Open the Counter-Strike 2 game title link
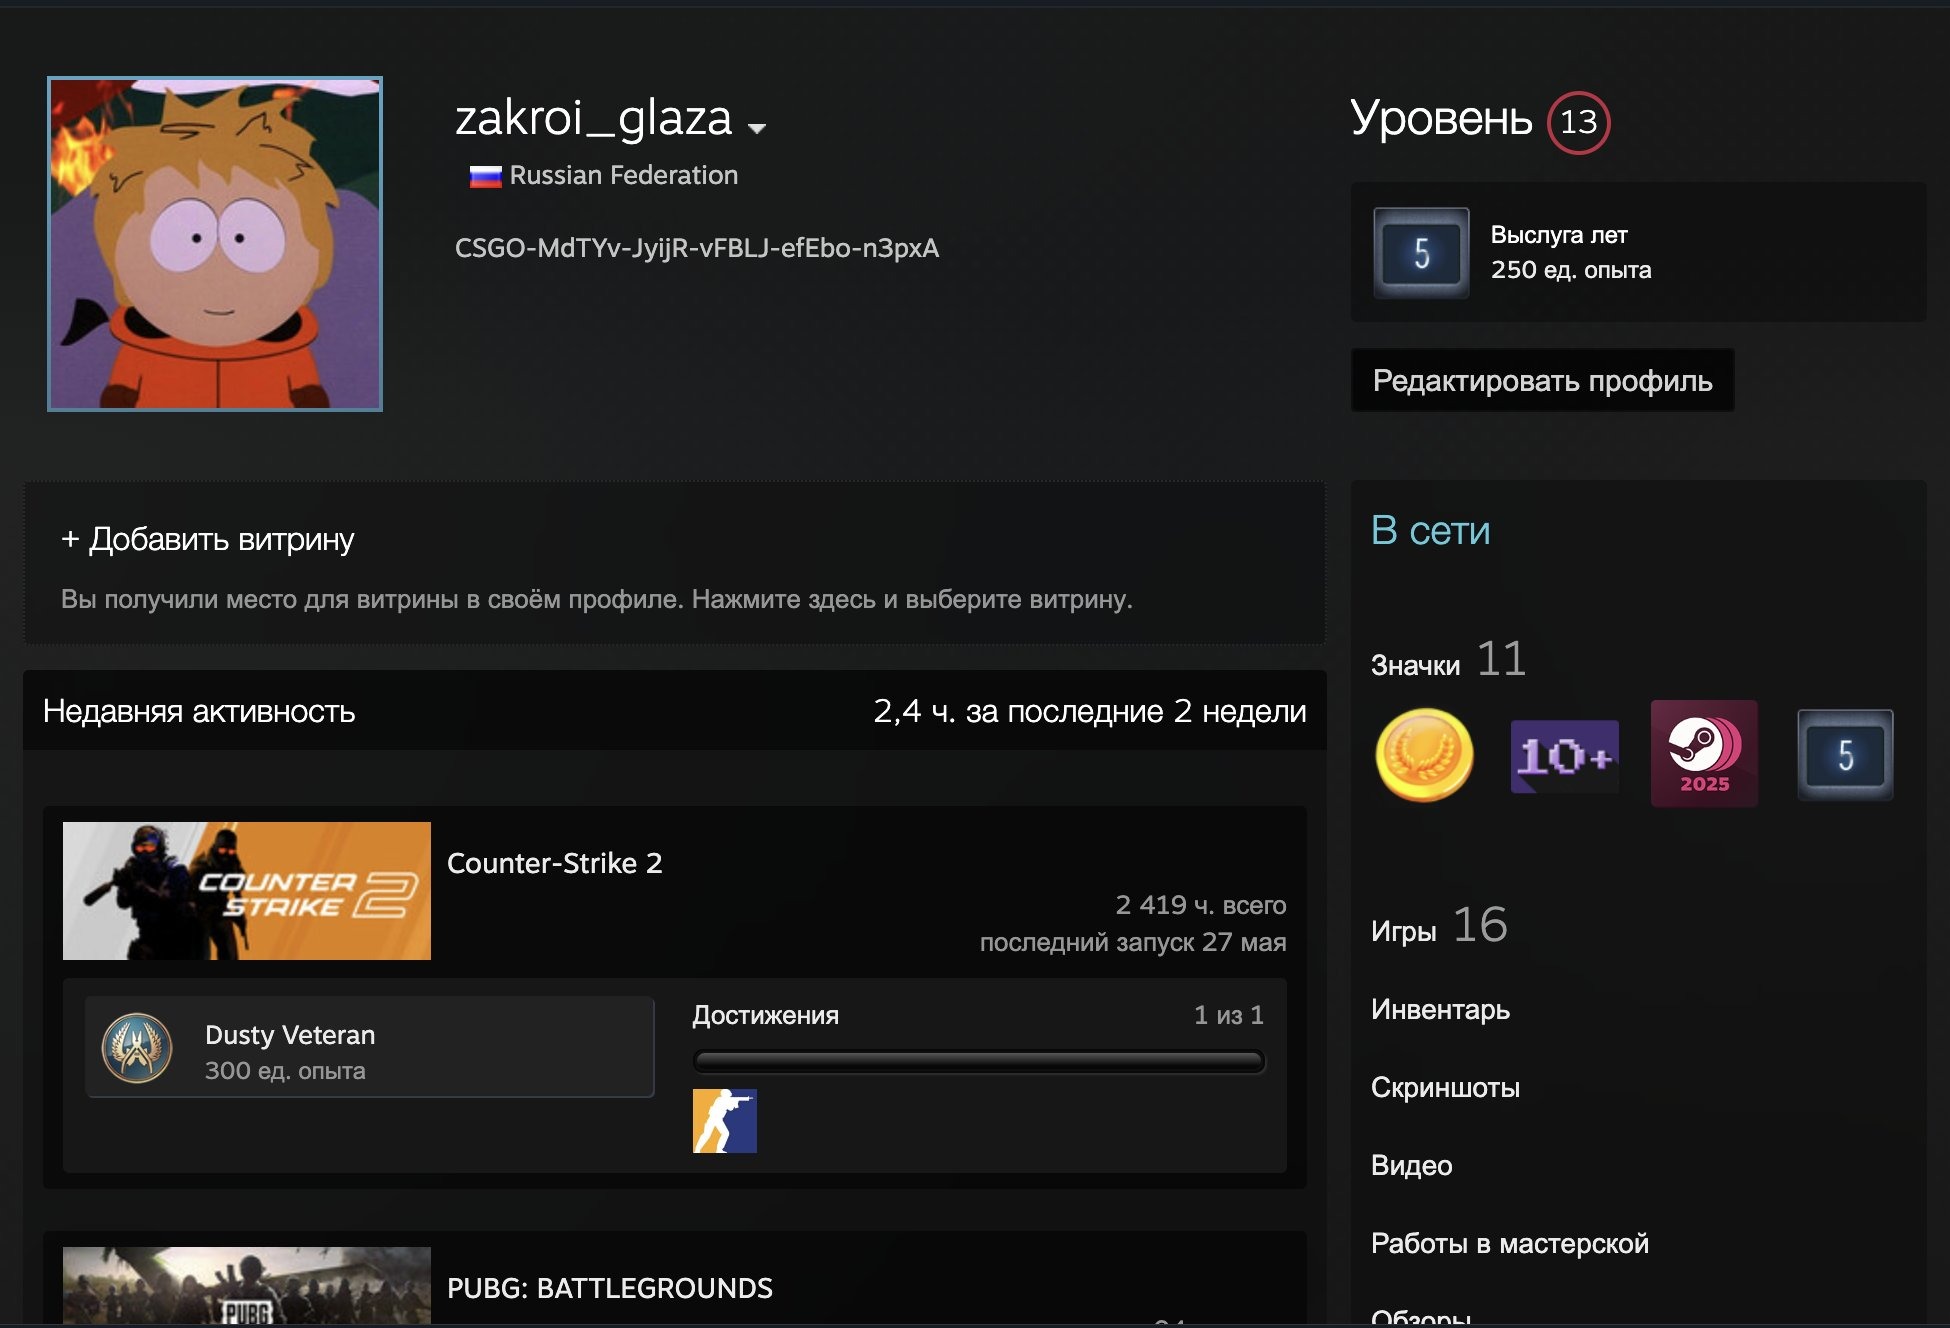Viewport: 1950px width, 1328px height. [554, 863]
